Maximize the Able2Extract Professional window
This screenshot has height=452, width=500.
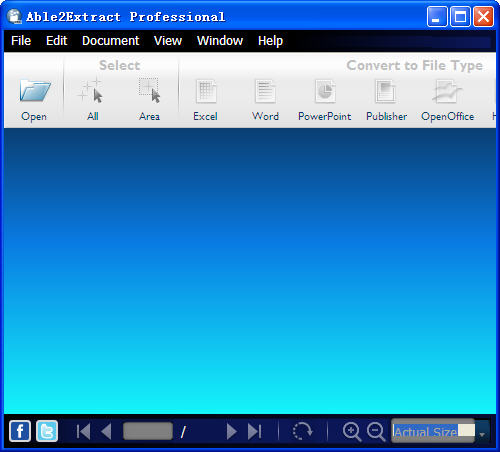coord(460,16)
